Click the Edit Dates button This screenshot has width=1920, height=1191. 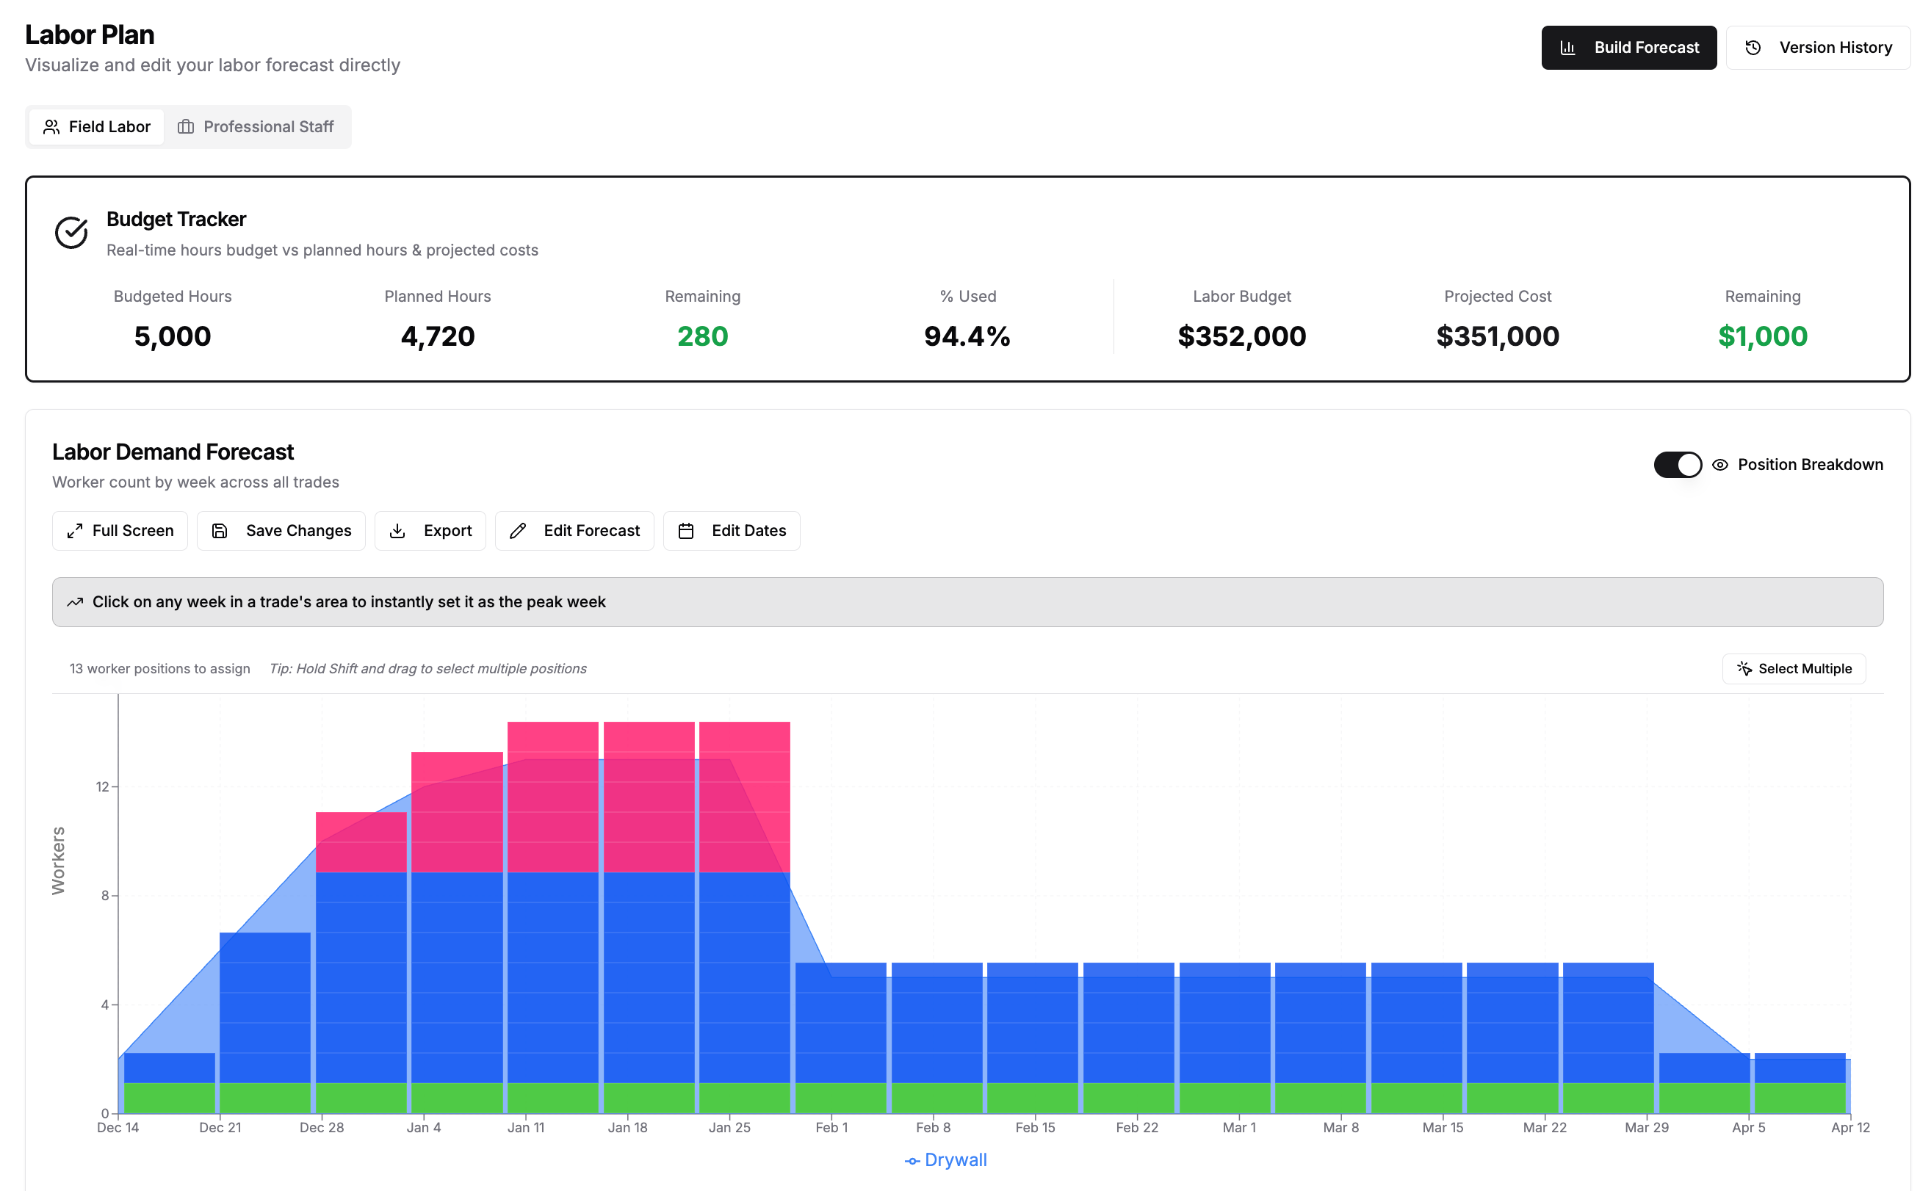732,531
